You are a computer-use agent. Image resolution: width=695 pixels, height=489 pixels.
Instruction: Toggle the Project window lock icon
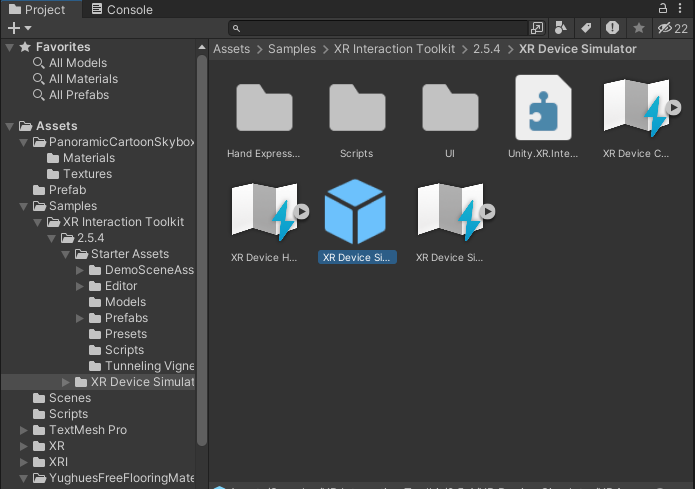(663, 8)
